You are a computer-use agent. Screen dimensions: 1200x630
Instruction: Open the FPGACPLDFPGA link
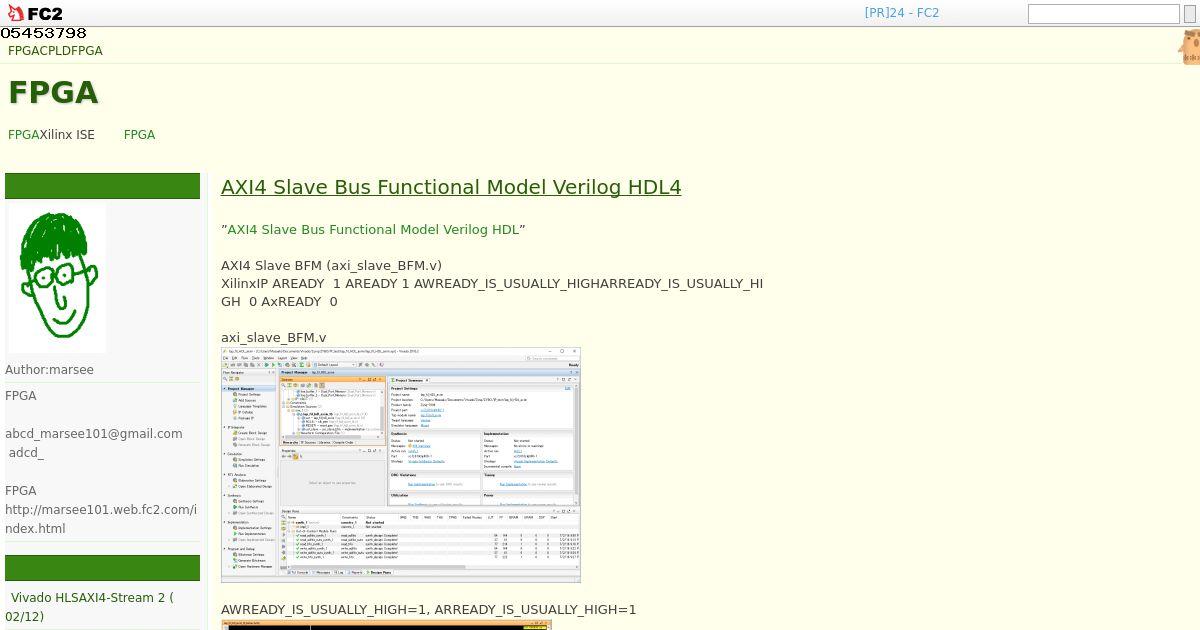coord(55,51)
